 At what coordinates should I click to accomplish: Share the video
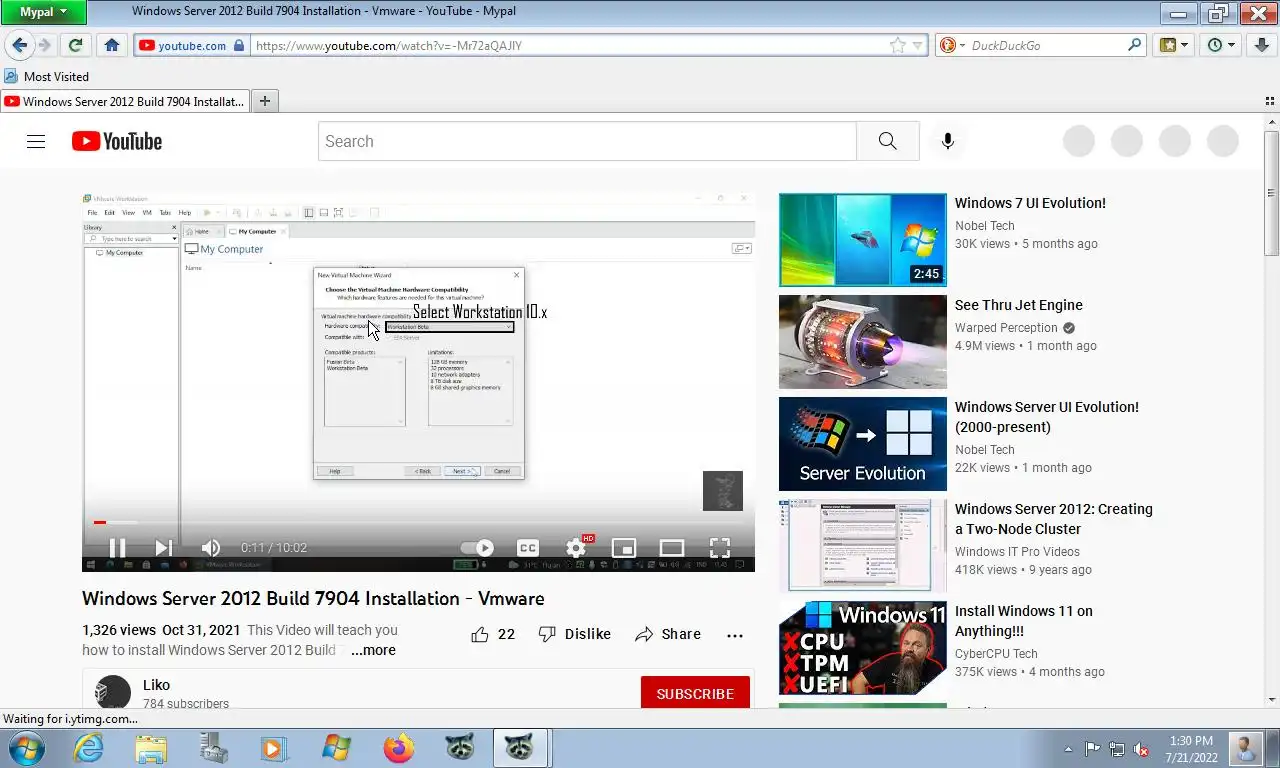[x=668, y=634]
